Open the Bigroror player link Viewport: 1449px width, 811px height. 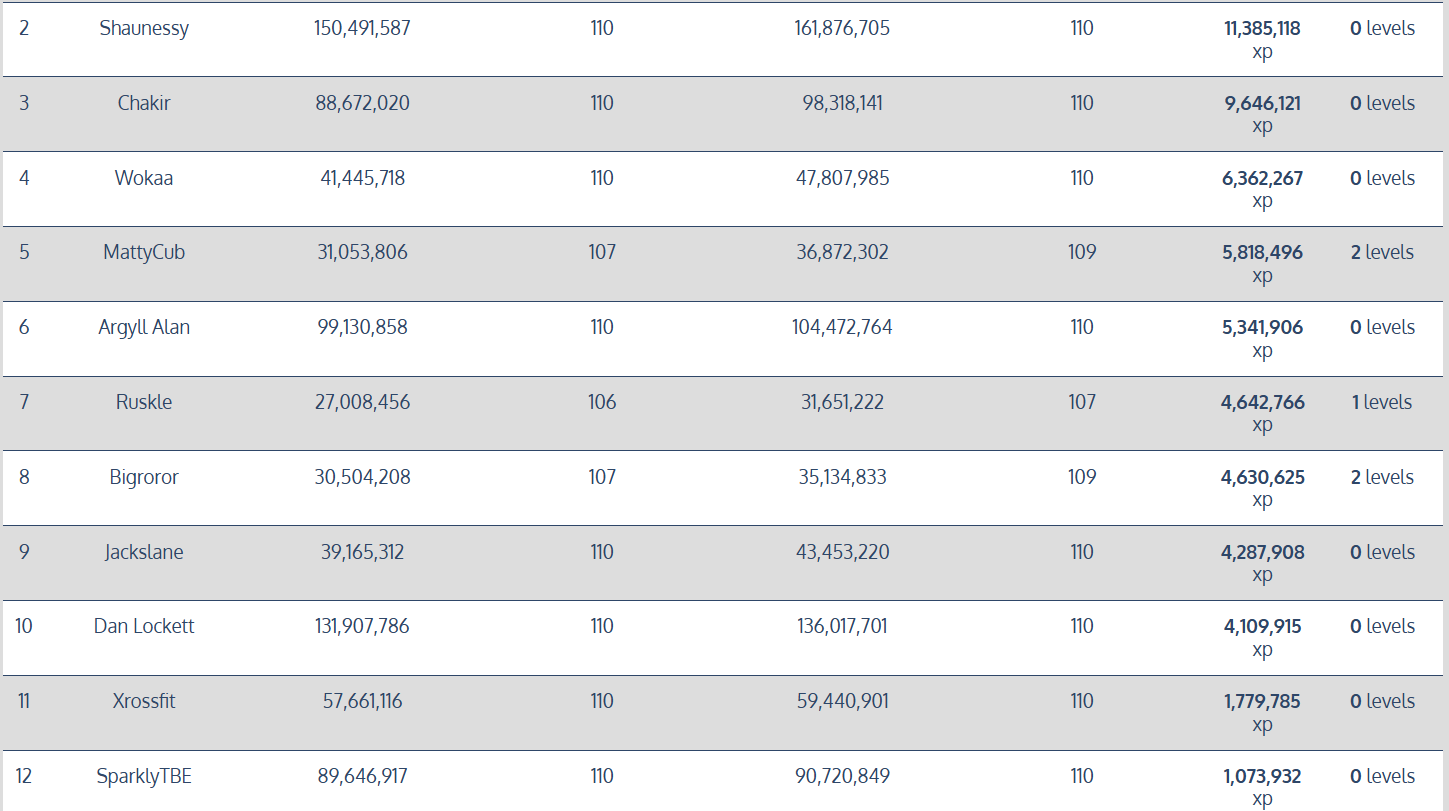(144, 478)
